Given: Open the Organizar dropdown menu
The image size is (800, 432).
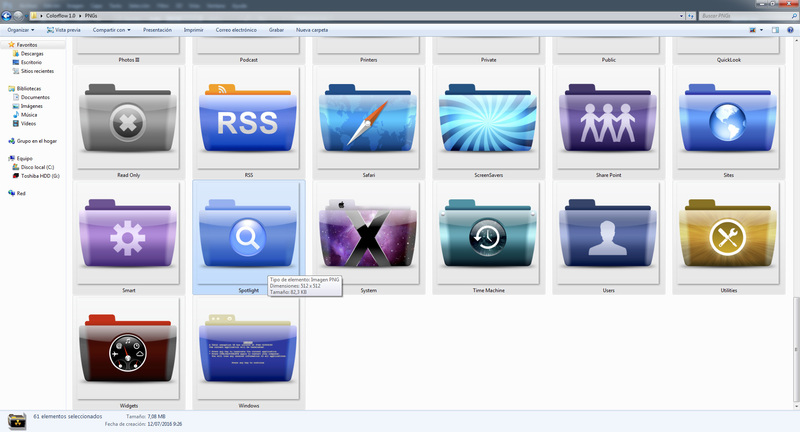Looking at the screenshot, I should (20, 30).
